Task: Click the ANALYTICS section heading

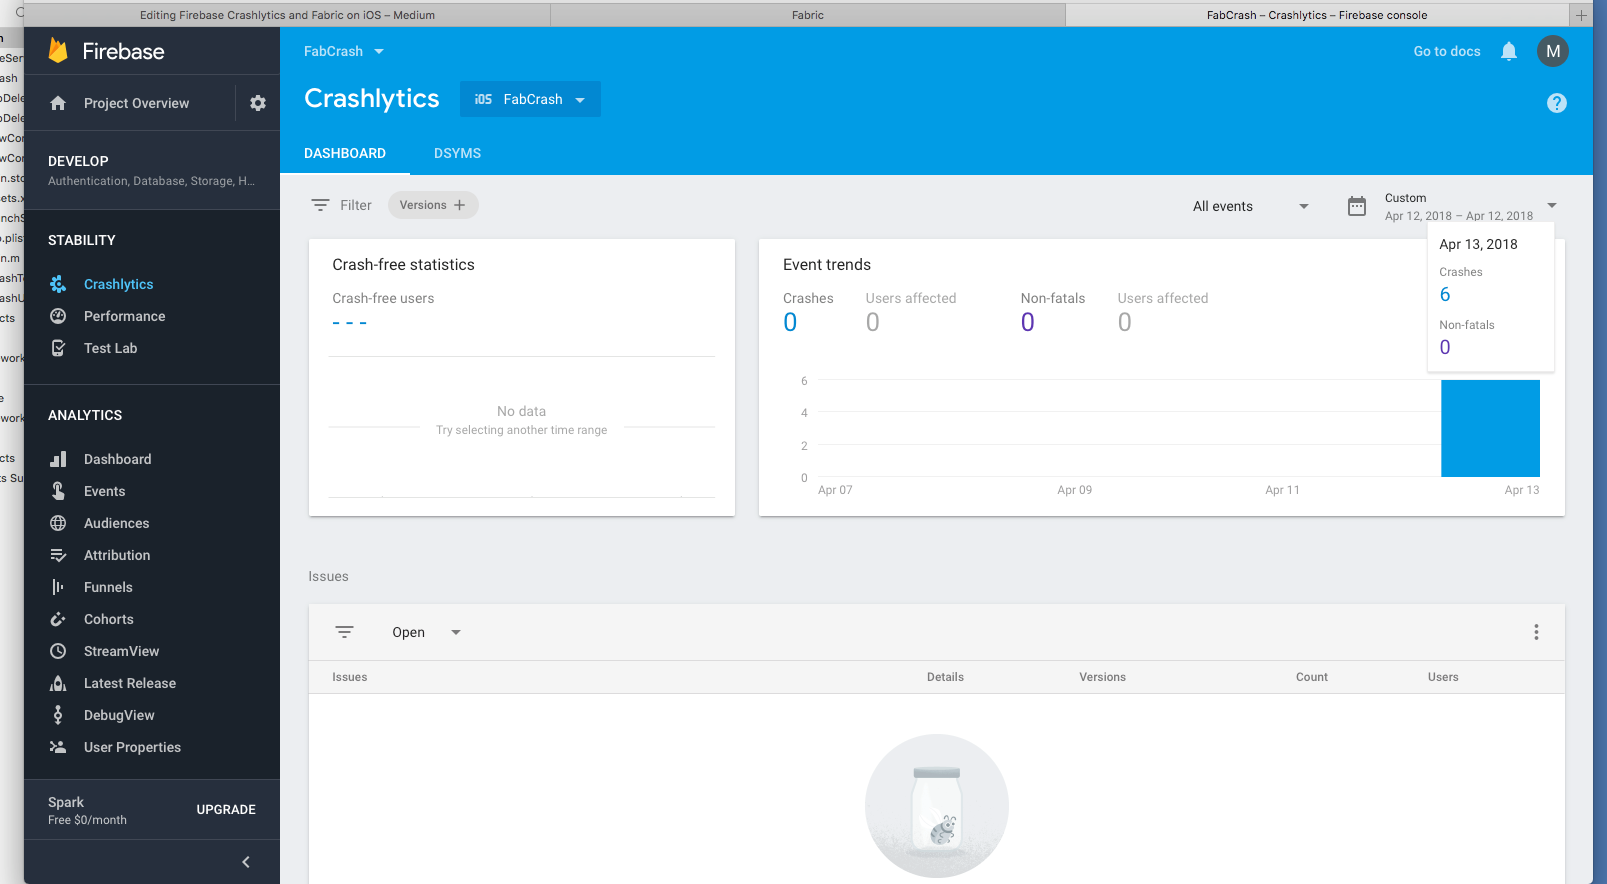Action: 85,415
